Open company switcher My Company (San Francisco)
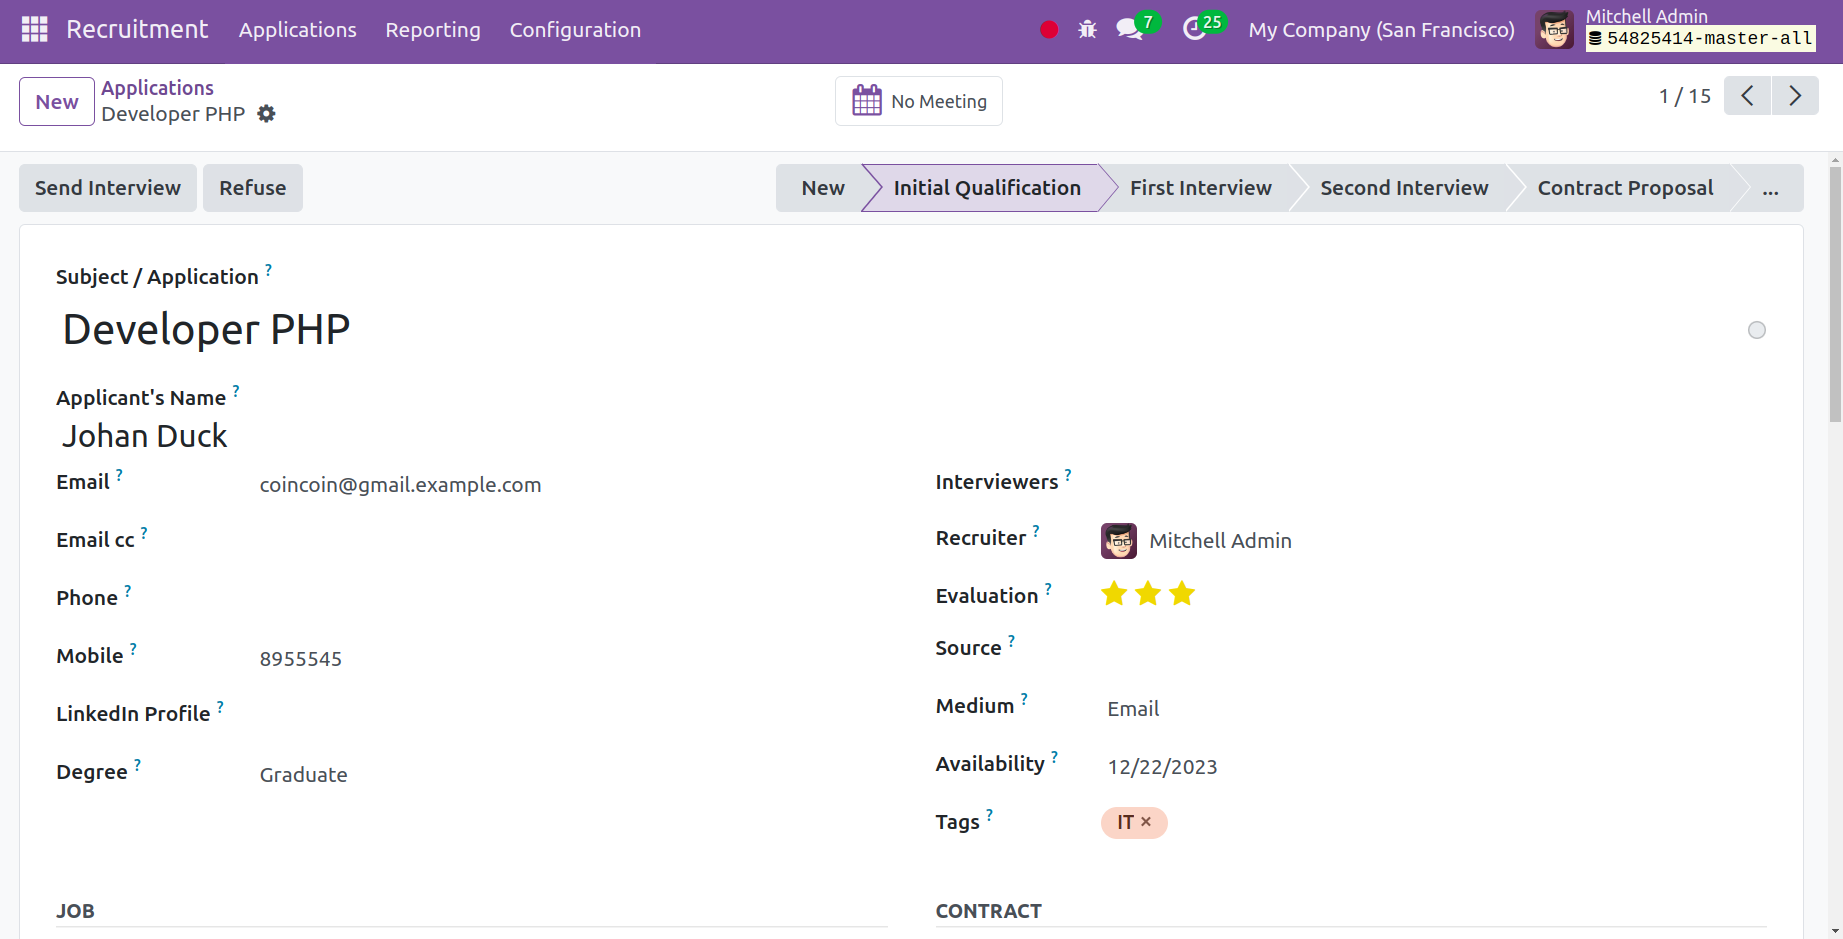1843x939 pixels. (x=1381, y=30)
